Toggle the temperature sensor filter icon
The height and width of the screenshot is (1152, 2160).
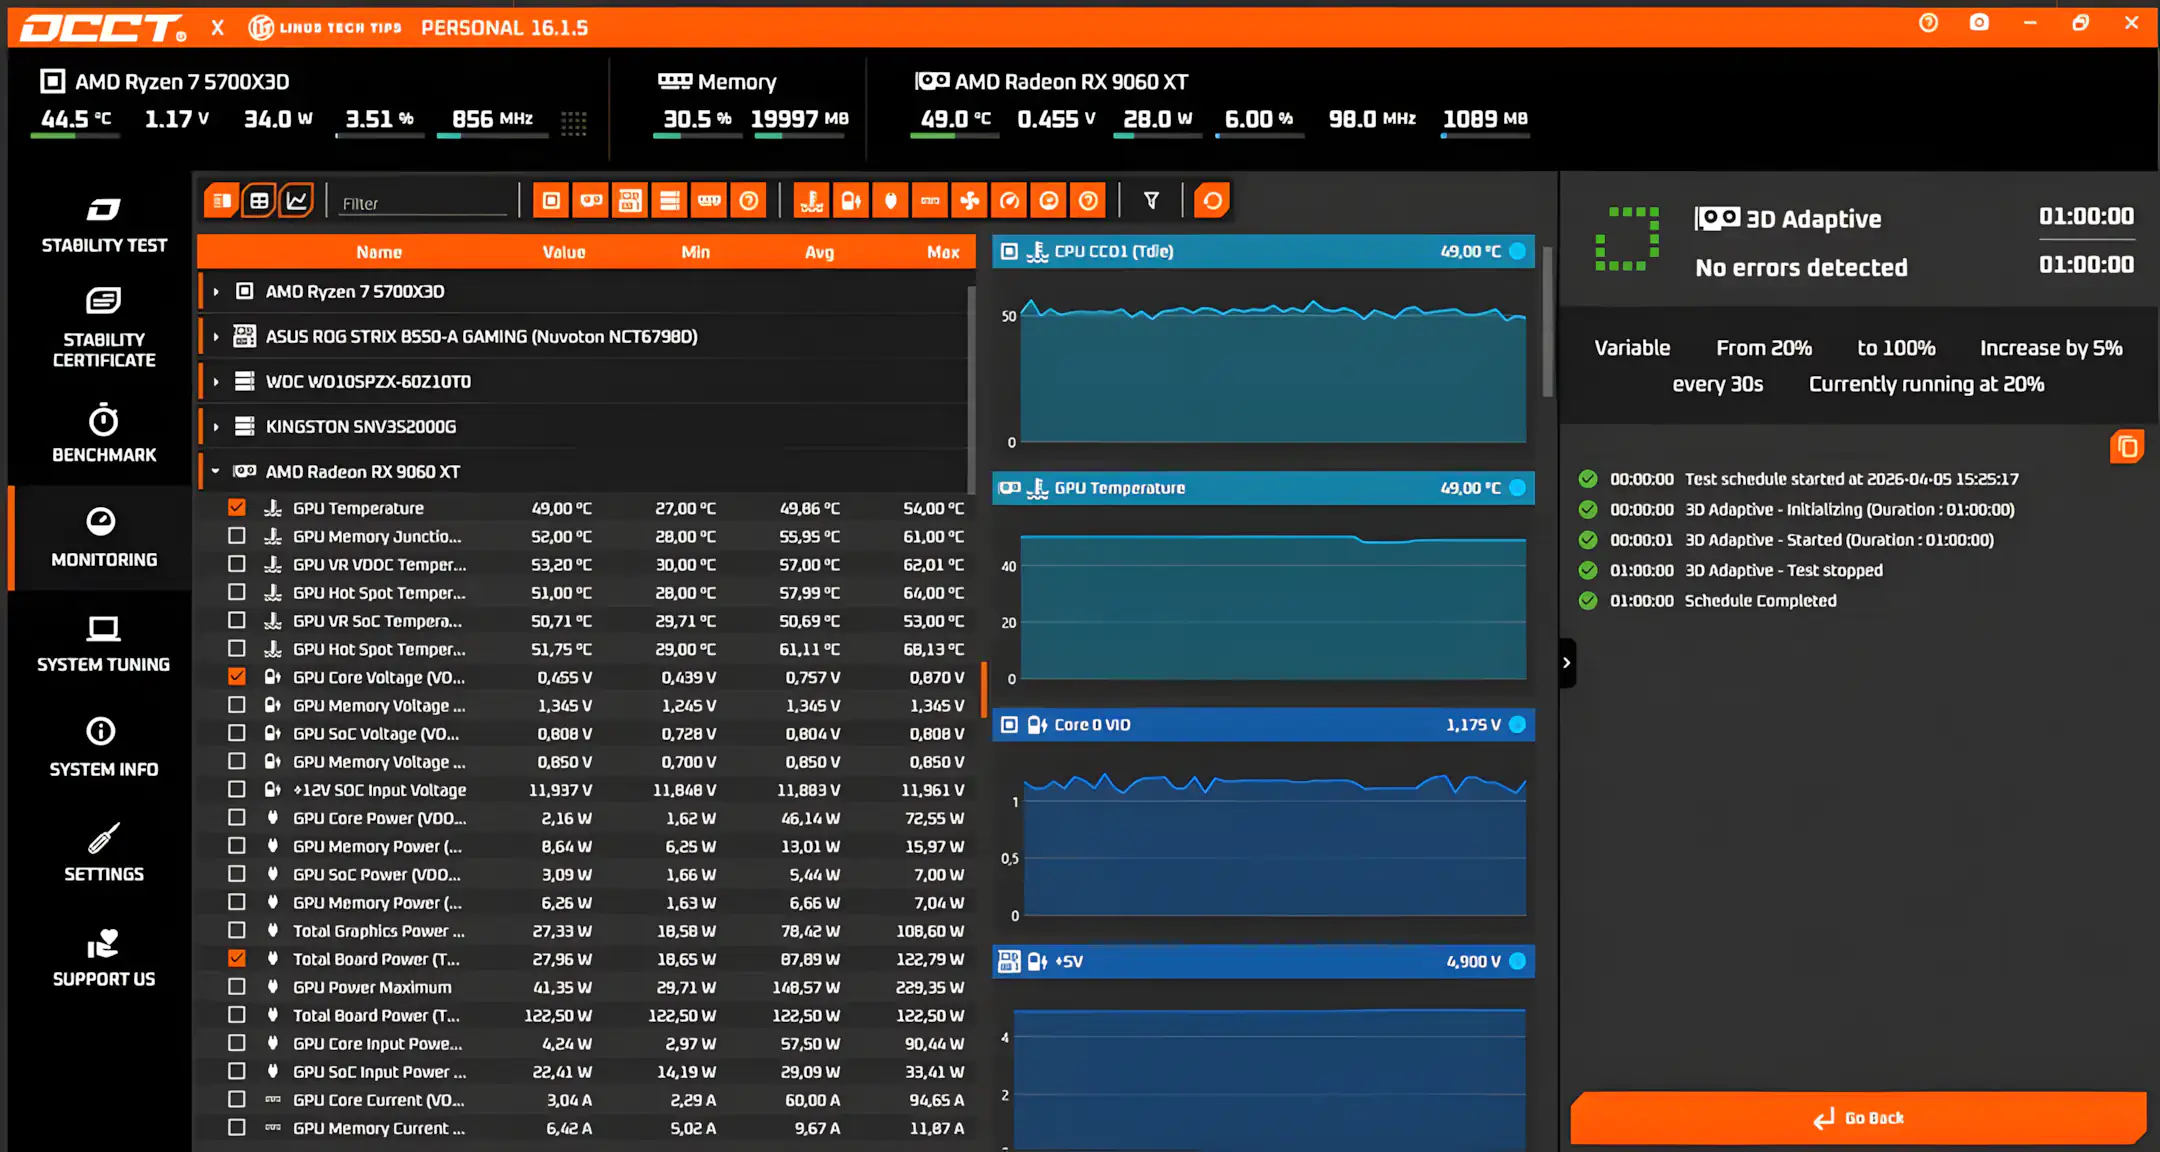[812, 201]
